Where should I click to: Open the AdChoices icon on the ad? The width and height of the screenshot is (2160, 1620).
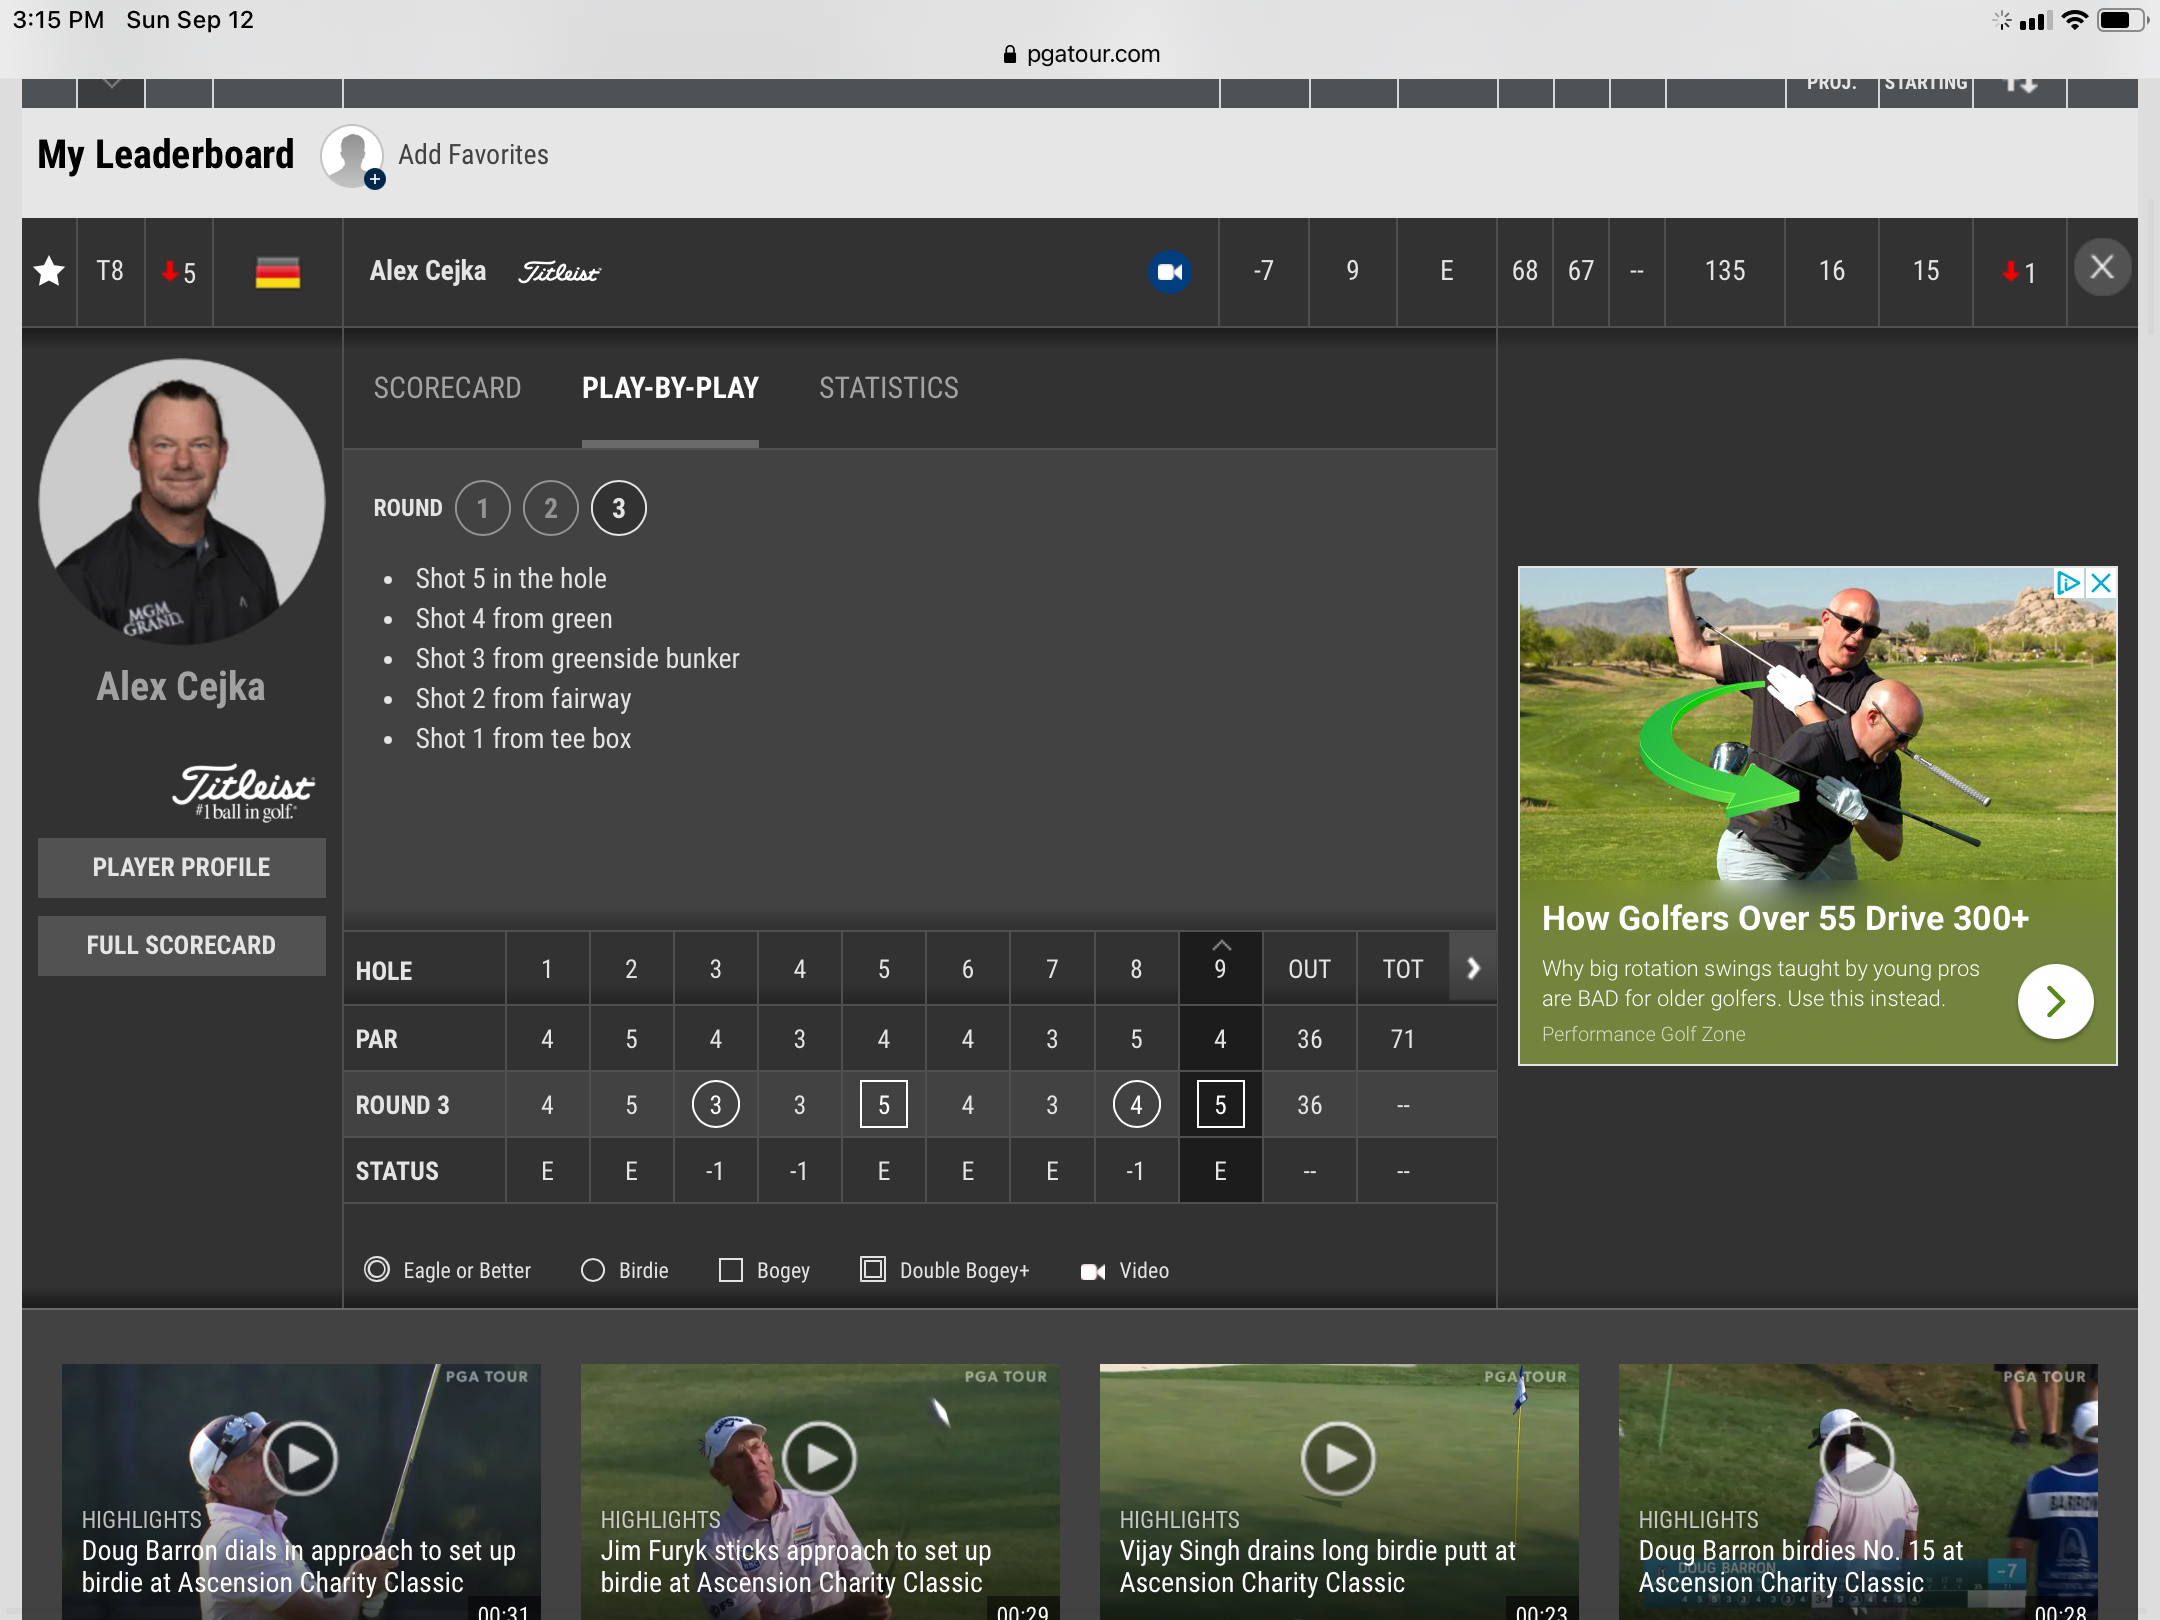tap(2069, 583)
